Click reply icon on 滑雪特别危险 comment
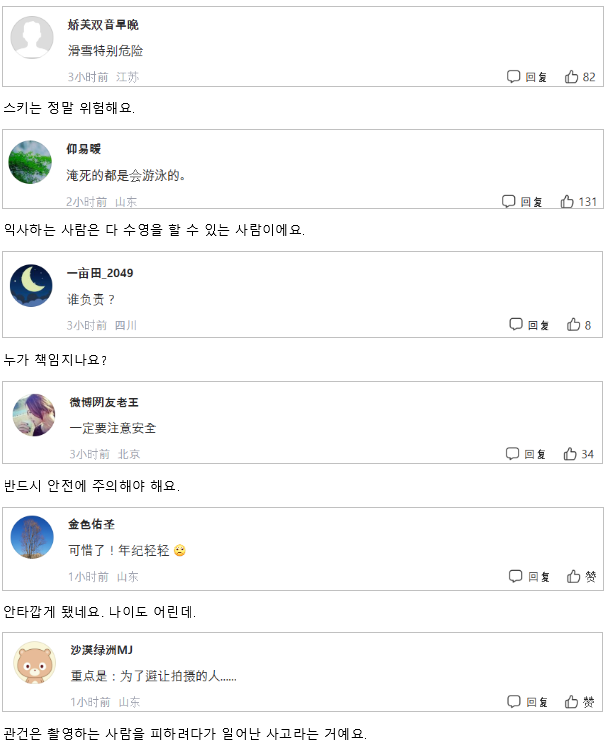This screenshot has width=609, height=745. click(527, 76)
